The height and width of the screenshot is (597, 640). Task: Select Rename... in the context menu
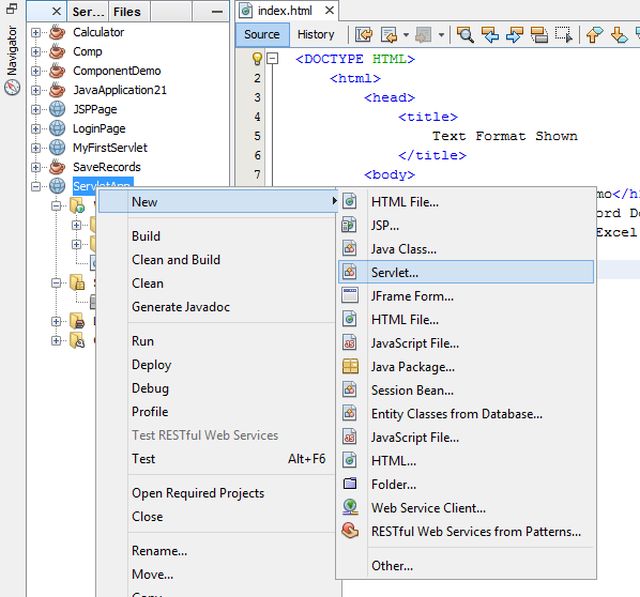tap(160, 551)
